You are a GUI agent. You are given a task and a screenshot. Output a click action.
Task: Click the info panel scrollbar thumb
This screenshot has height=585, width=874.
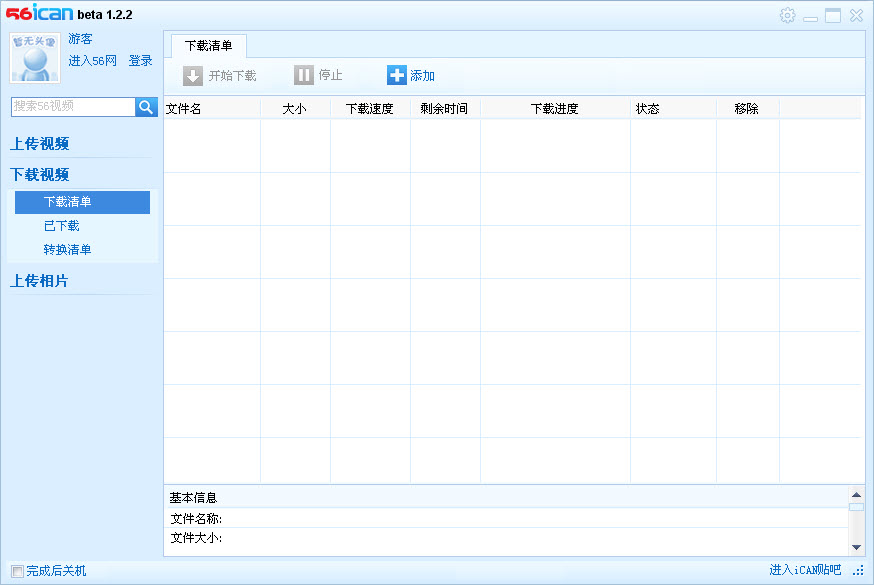[856, 507]
